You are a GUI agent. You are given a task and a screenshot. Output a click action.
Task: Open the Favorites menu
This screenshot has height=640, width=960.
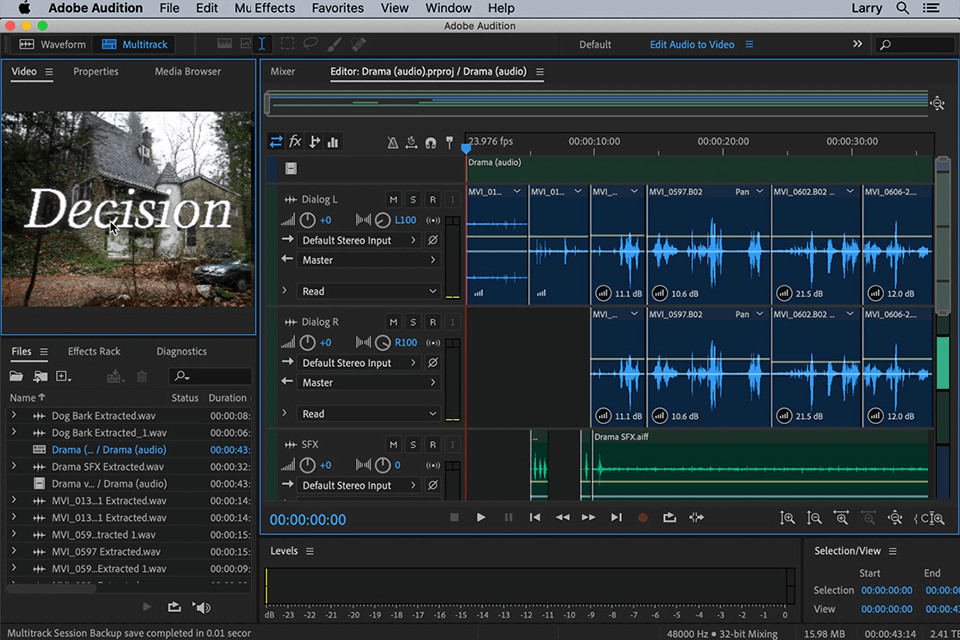[337, 8]
